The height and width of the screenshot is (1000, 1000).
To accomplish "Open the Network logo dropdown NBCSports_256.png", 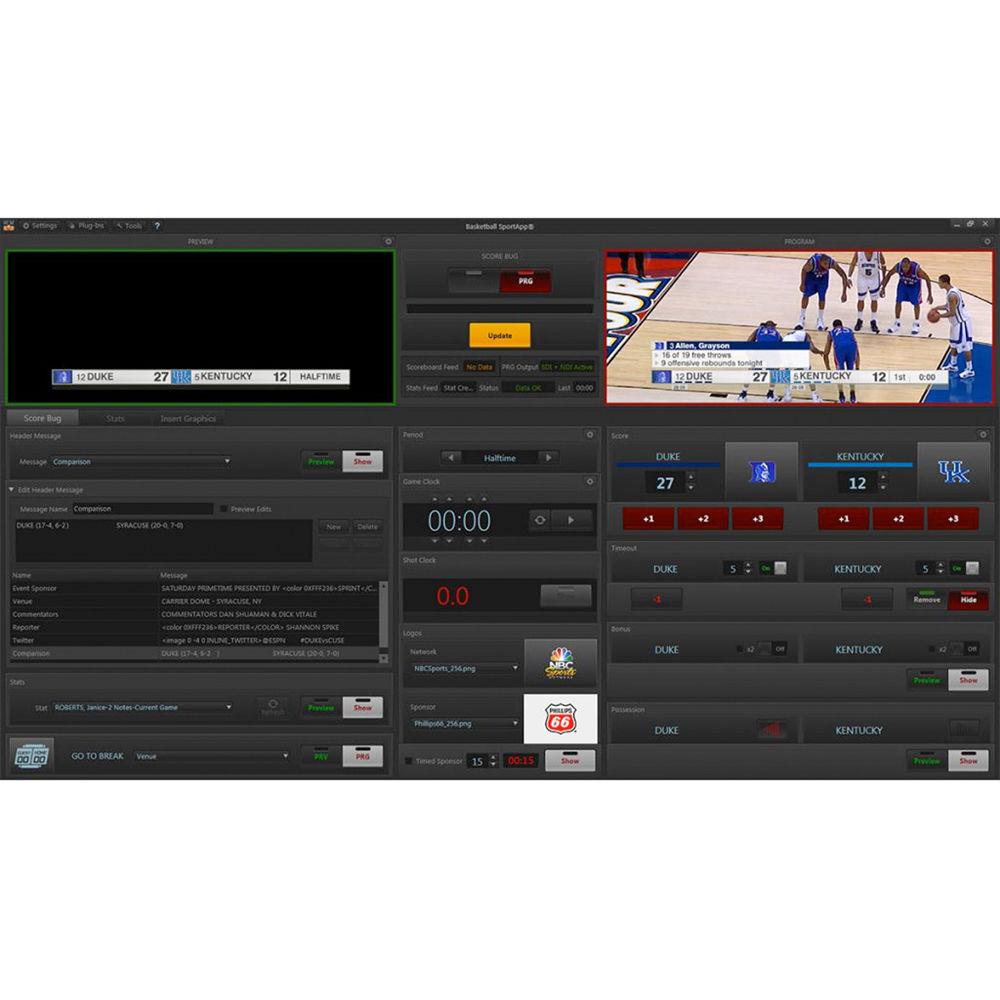I will (465, 668).
